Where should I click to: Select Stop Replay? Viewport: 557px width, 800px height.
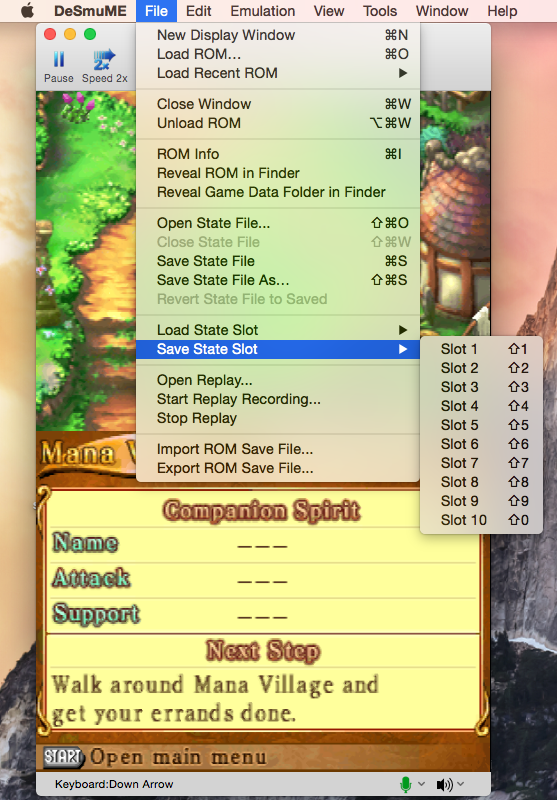tap(278, 418)
